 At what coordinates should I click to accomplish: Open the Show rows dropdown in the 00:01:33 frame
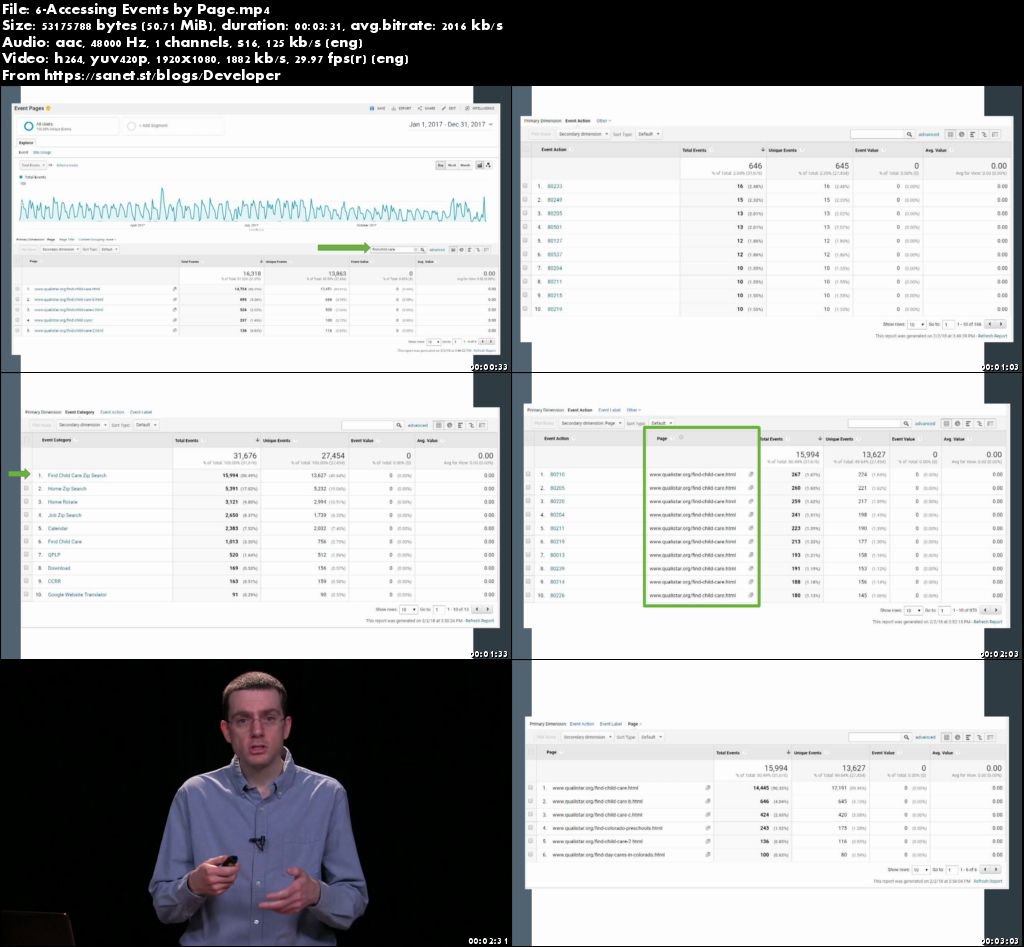point(408,609)
